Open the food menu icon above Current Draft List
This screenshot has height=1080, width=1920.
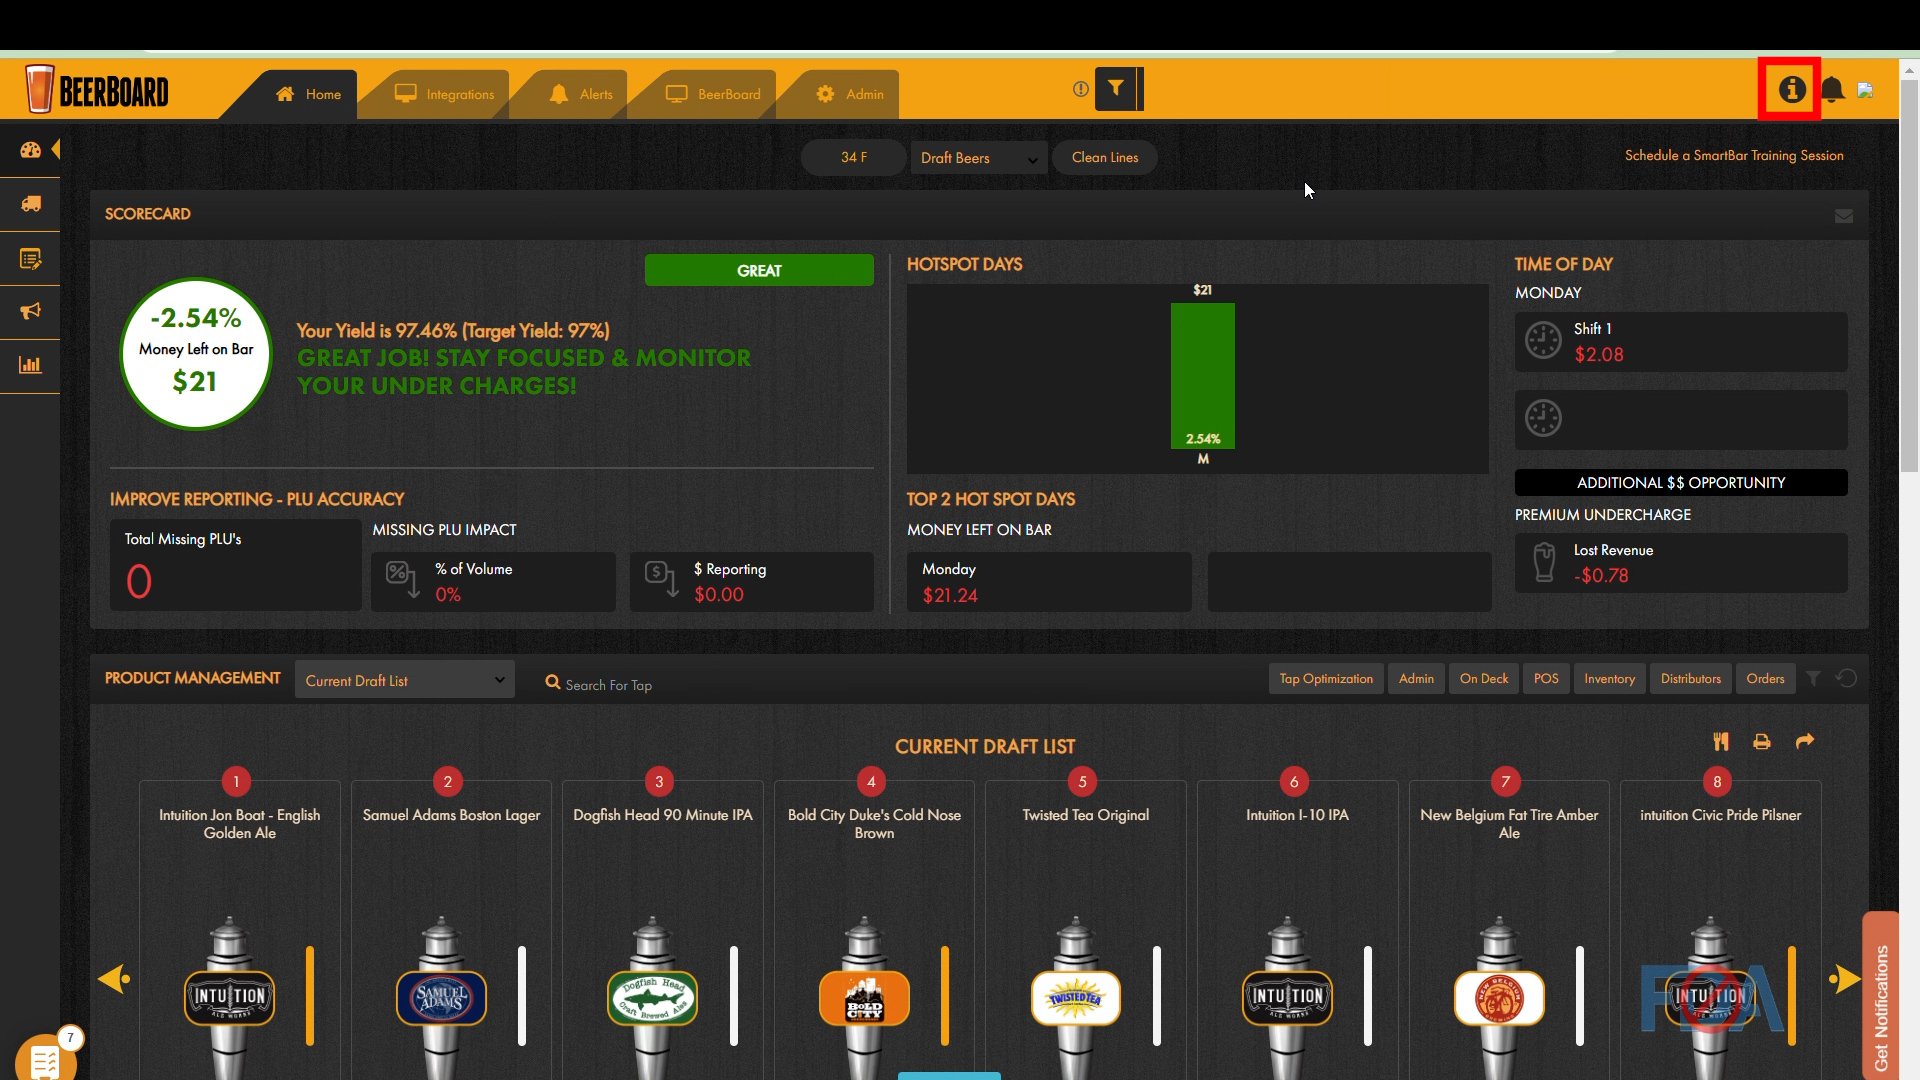1721,742
